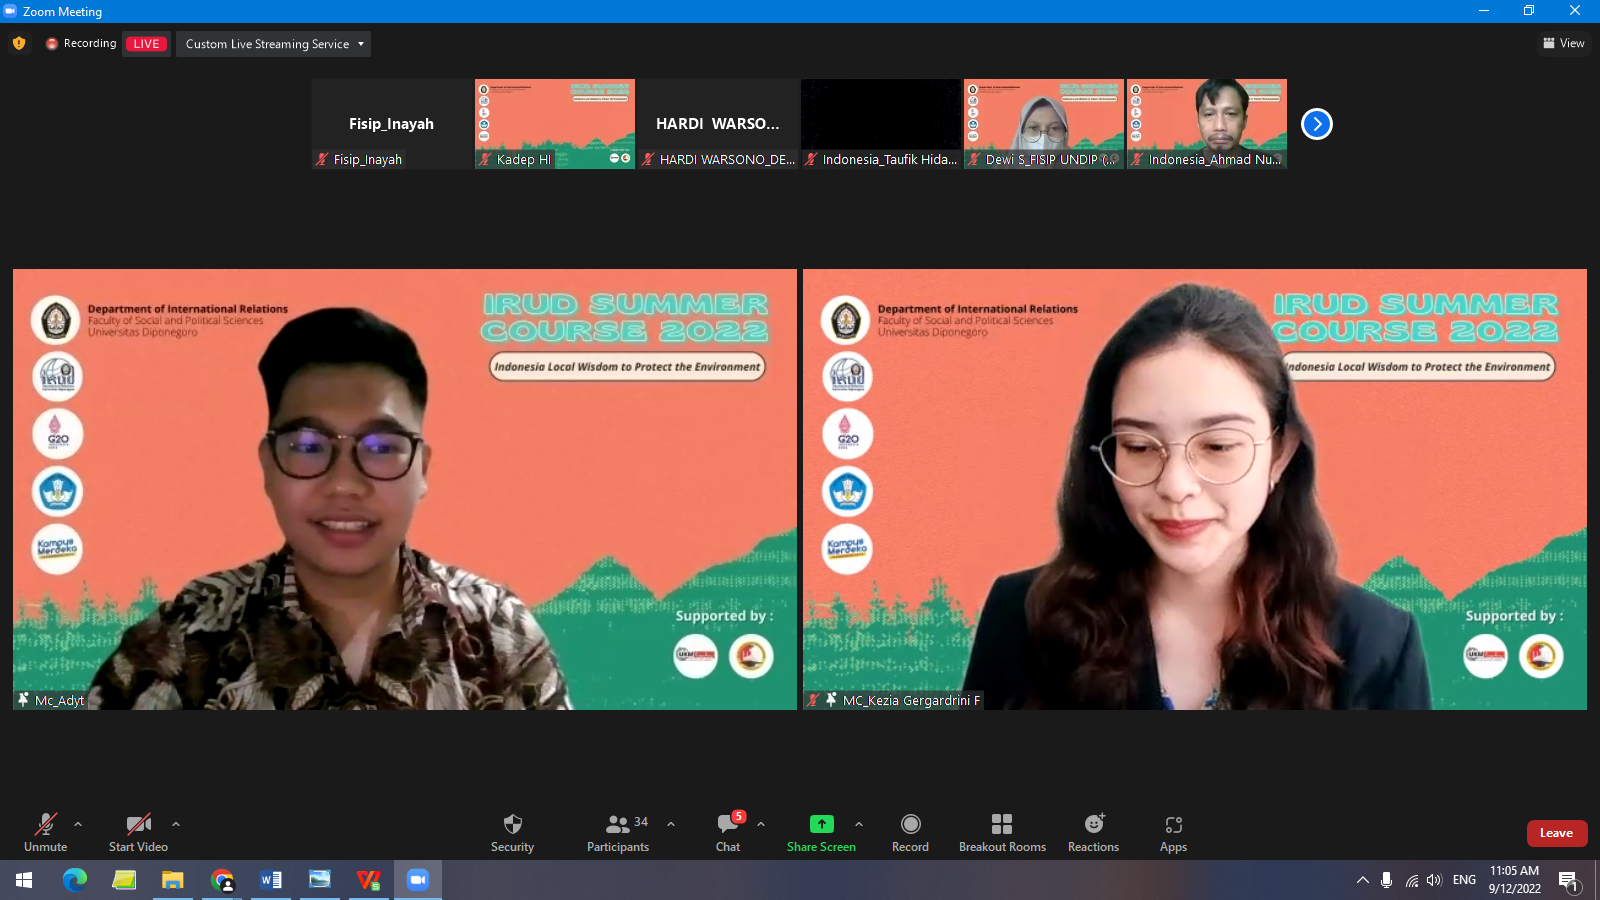This screenshot has width=1600, height=900.
Task: Open Microsoft Word from the taskbar
Action: point(271,880)
